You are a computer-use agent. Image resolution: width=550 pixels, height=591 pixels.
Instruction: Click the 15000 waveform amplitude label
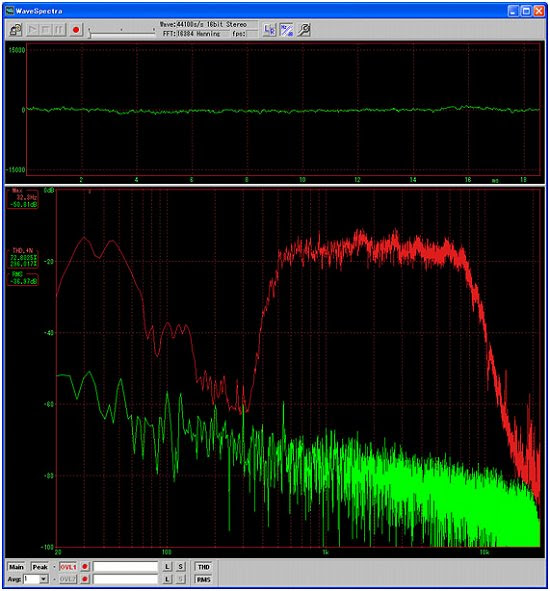click(x=17, y=50)
